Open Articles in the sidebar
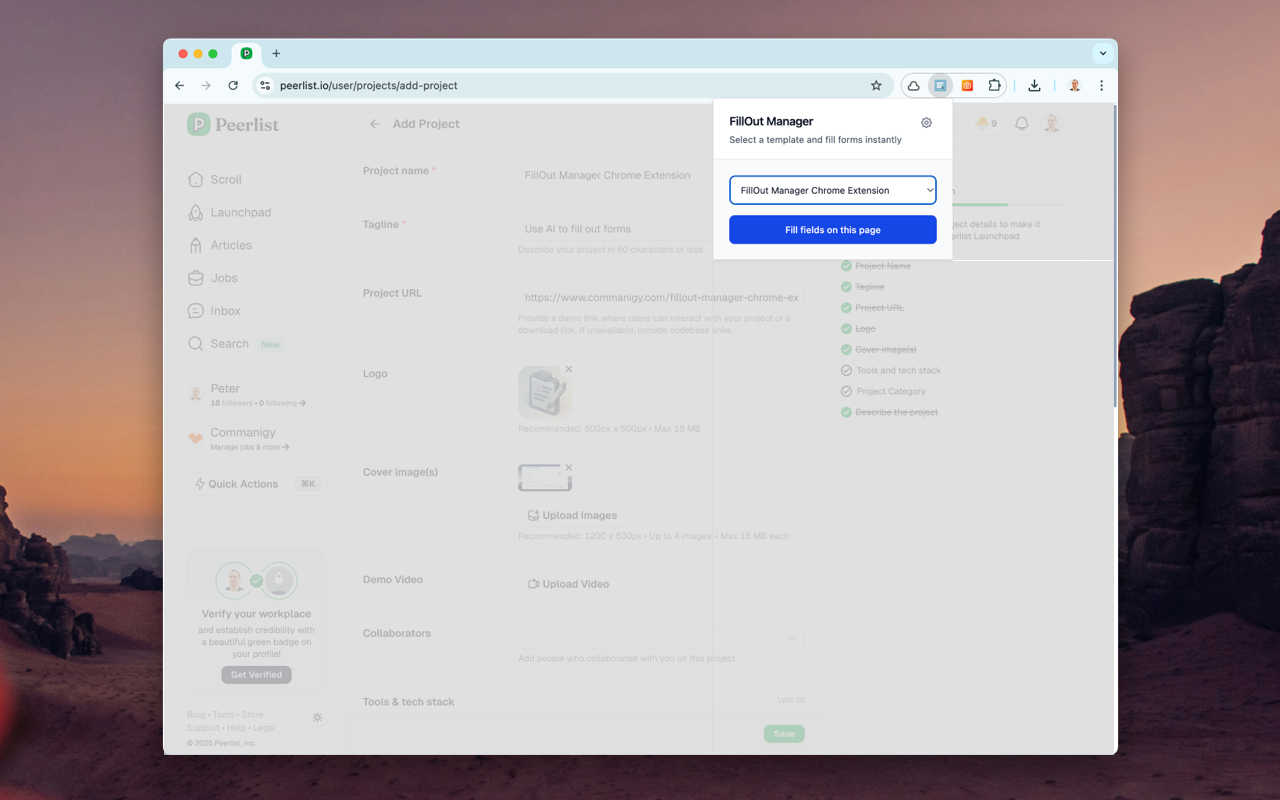Viewport: 1280px width, 800px height. (x=219, y=245)
